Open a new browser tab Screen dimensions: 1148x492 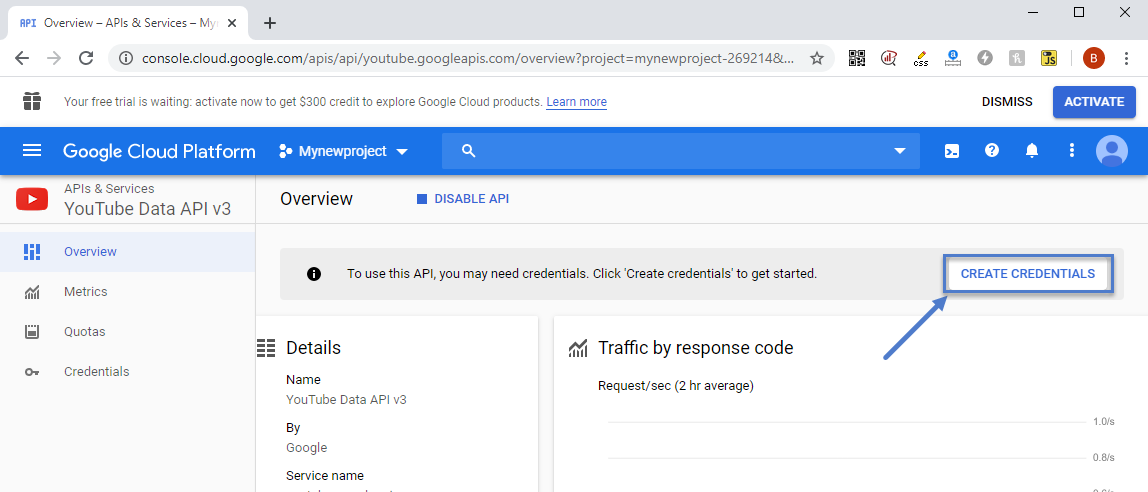[270, 23]
